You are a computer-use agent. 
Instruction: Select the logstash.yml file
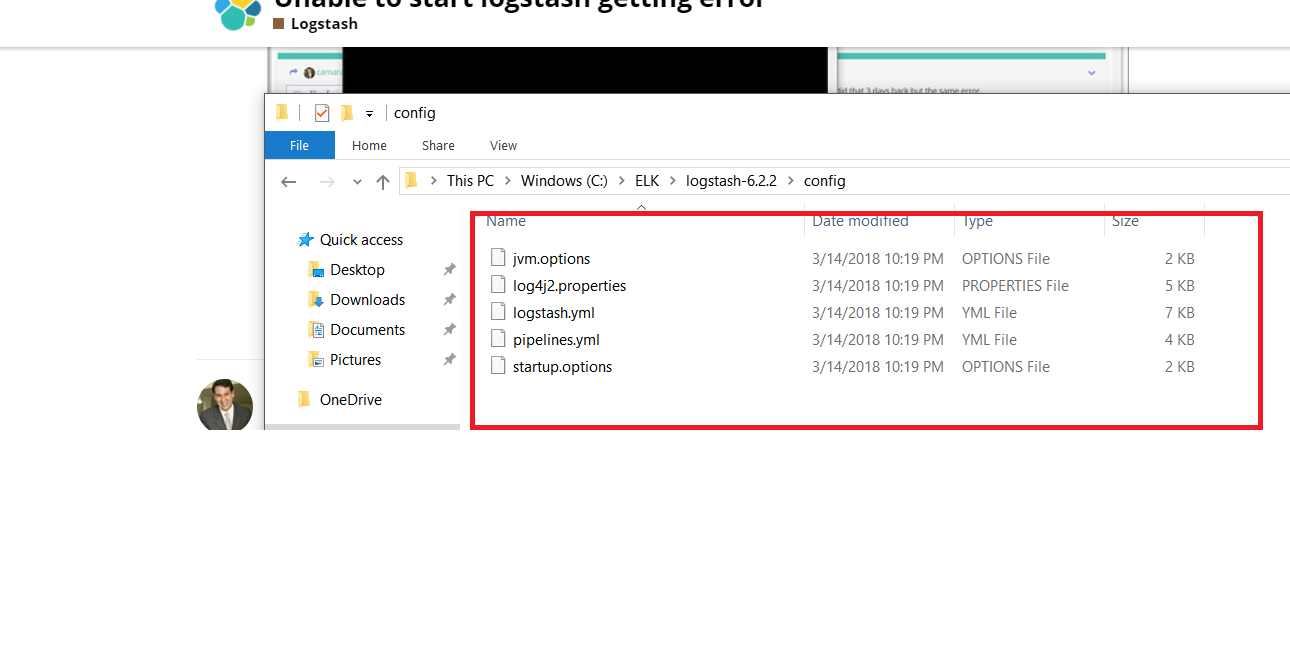click(x=553, y=313)
